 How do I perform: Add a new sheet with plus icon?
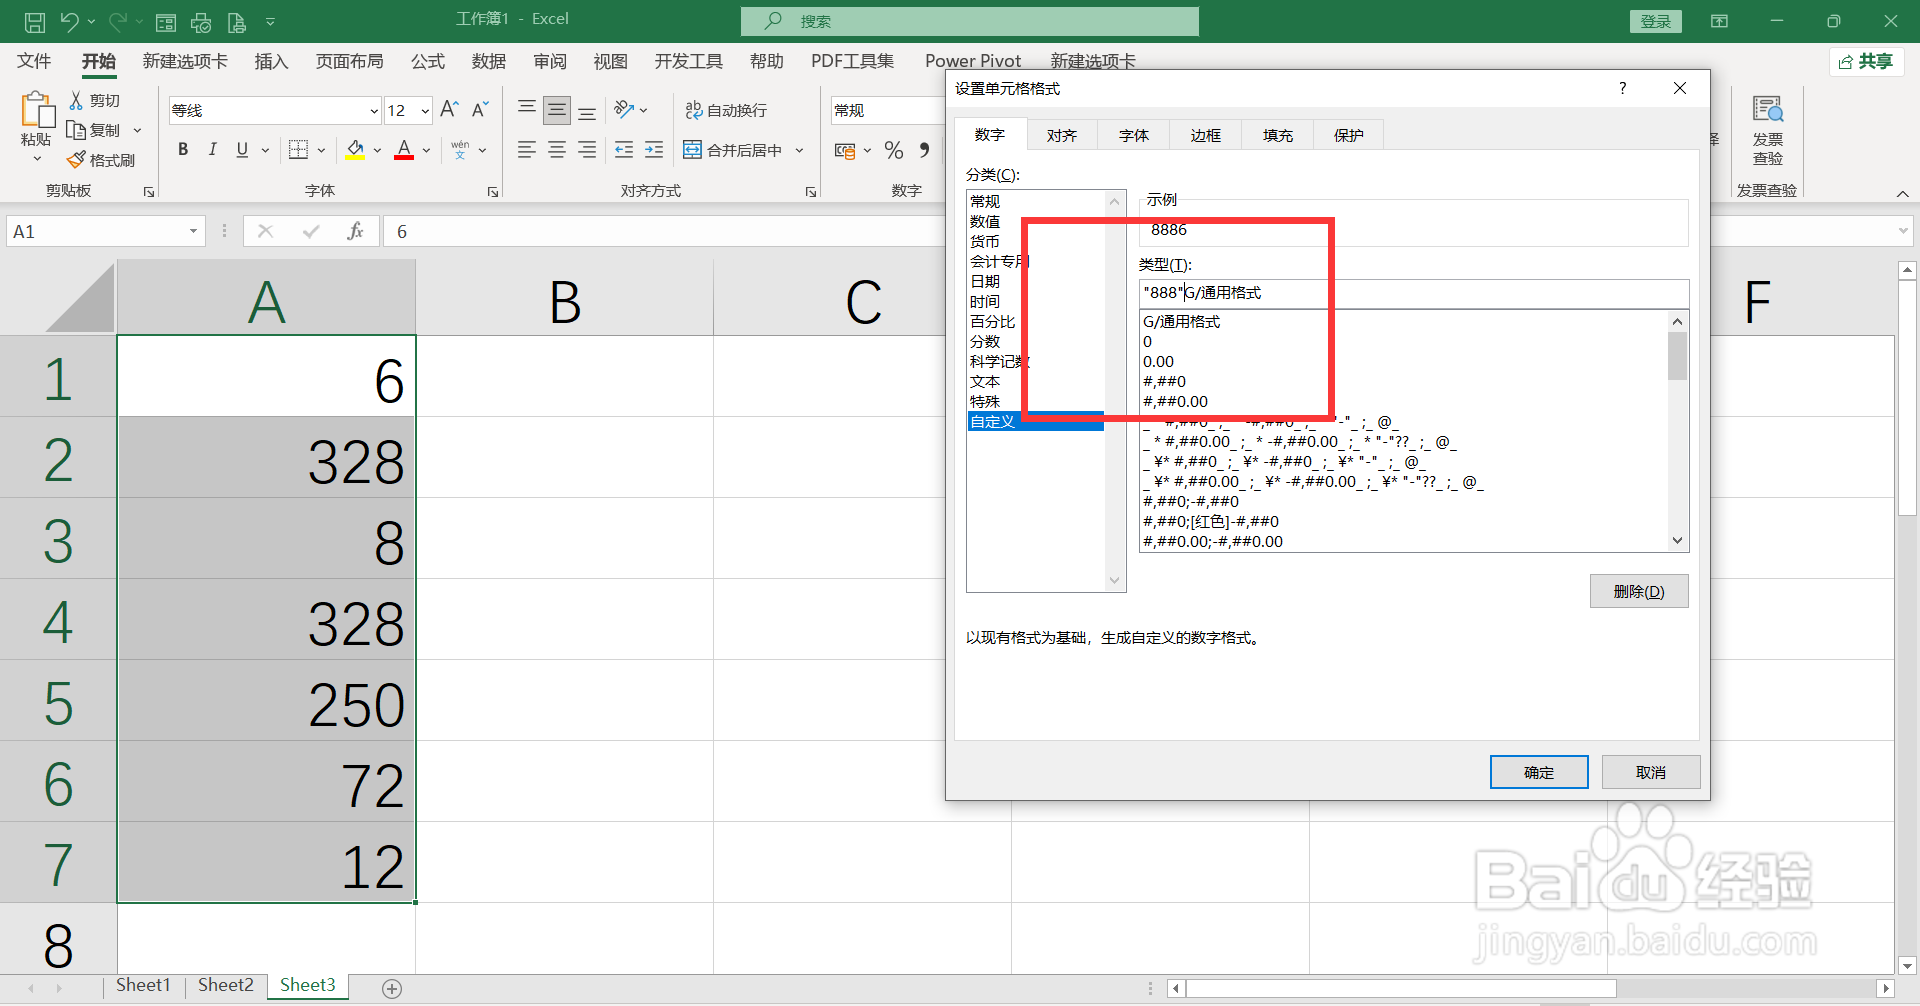[392, 989]
